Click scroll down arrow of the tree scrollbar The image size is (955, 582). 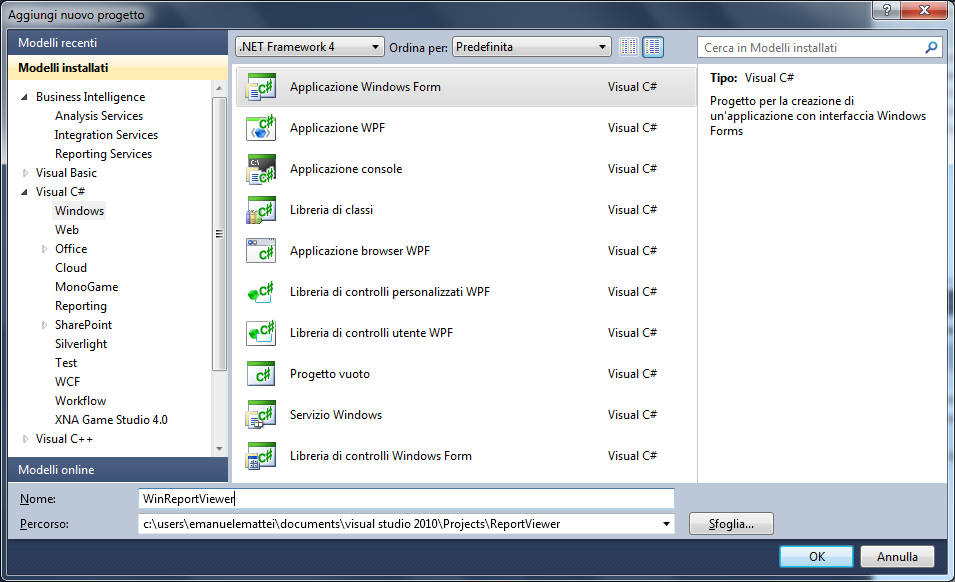(219, 449)
